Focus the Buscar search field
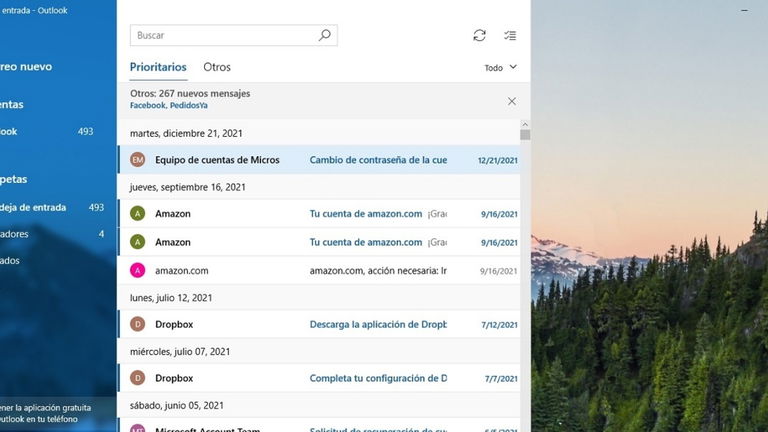768x432 pixels. (x=234, y=35)
